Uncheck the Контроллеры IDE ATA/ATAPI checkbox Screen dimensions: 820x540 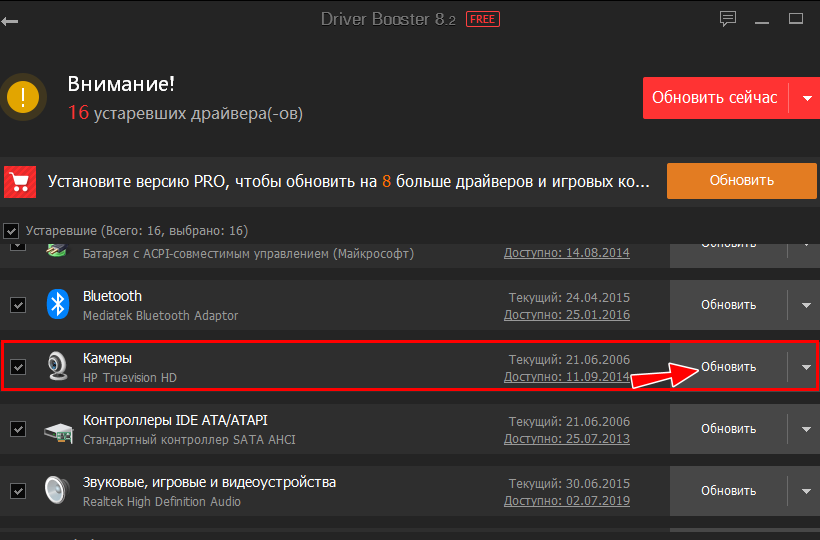18,429
